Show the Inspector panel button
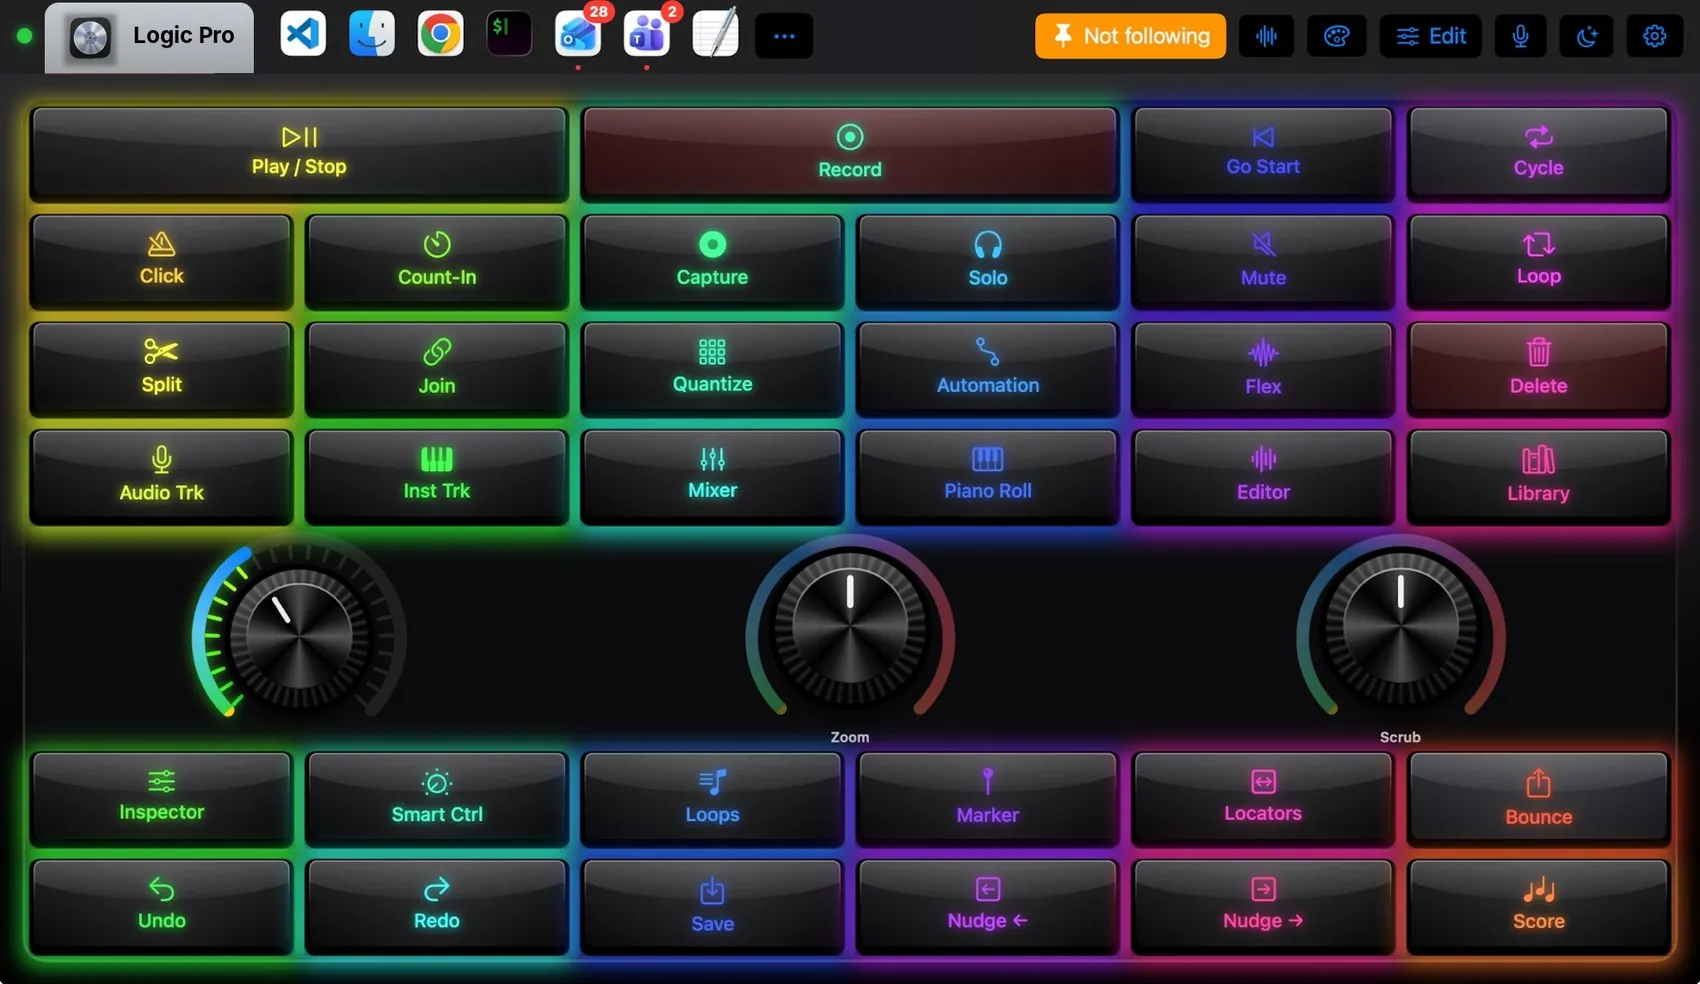 tap(161, 799)
